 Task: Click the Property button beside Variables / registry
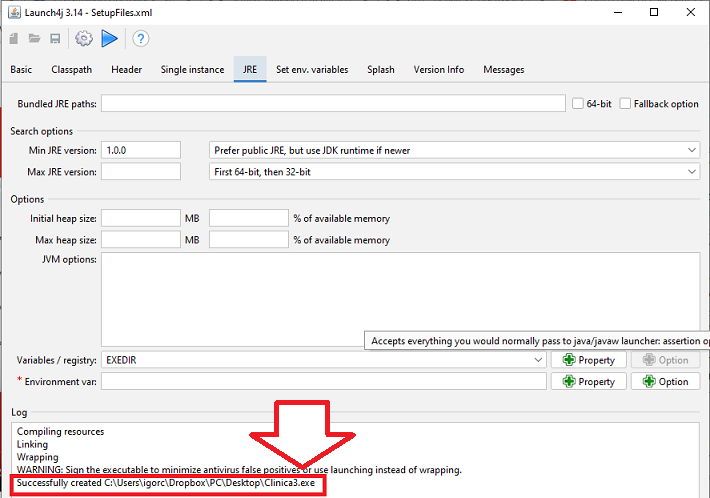click(x=589, y=360)
